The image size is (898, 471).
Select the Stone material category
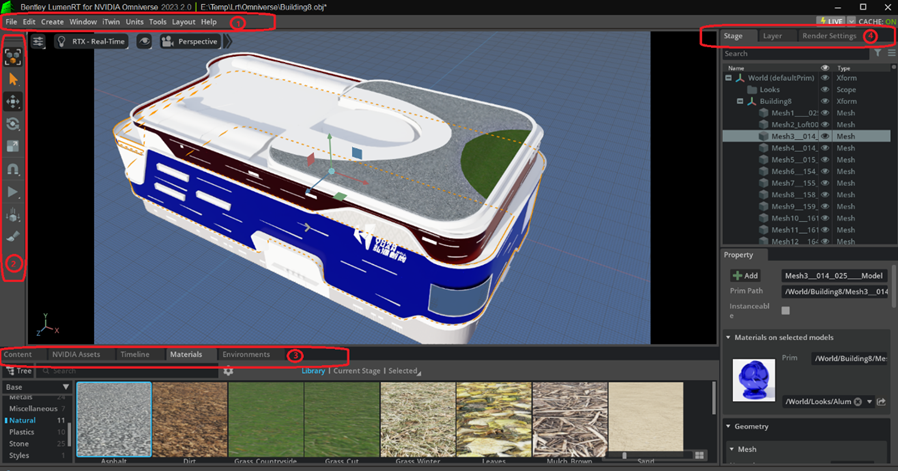pyautogui.click(x=19, y=443)
